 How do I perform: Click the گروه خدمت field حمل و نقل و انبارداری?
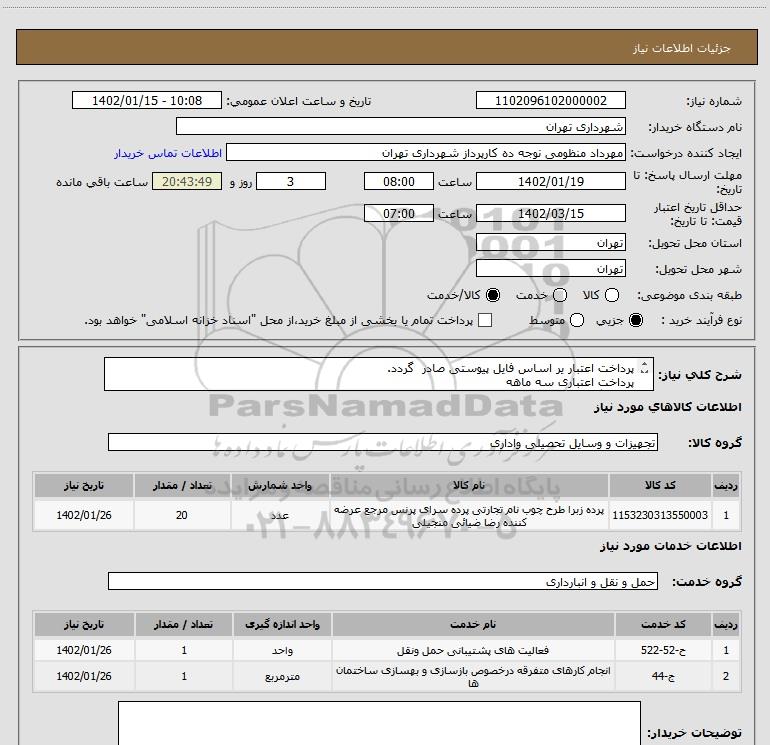tap(383, 581)
